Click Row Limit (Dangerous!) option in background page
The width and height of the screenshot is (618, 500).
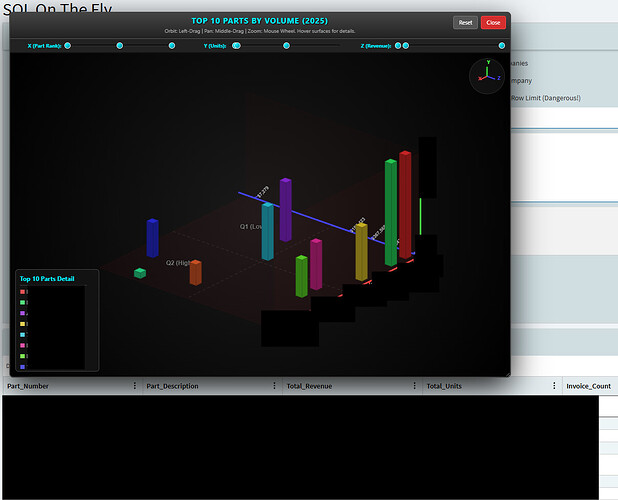coord(545,98)
